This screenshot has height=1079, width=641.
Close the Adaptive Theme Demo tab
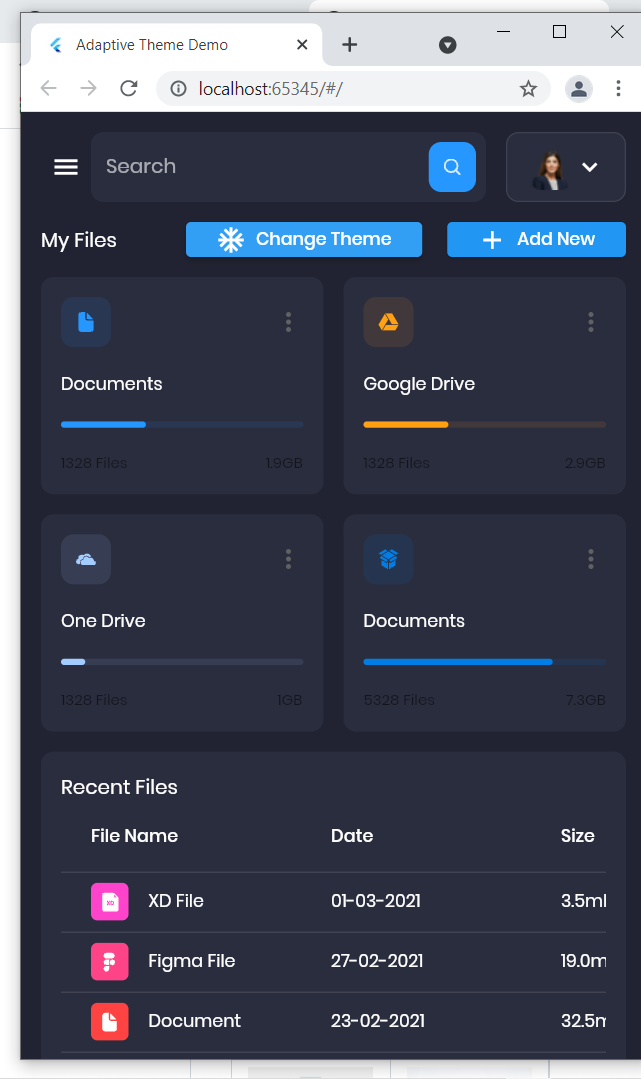tap(302, 45)
